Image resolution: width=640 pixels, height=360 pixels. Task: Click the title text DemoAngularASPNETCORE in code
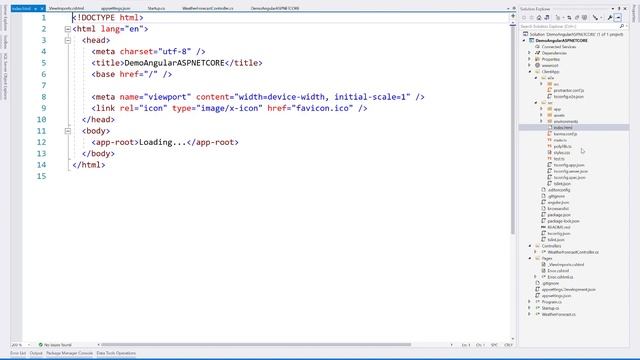(174, 63)
